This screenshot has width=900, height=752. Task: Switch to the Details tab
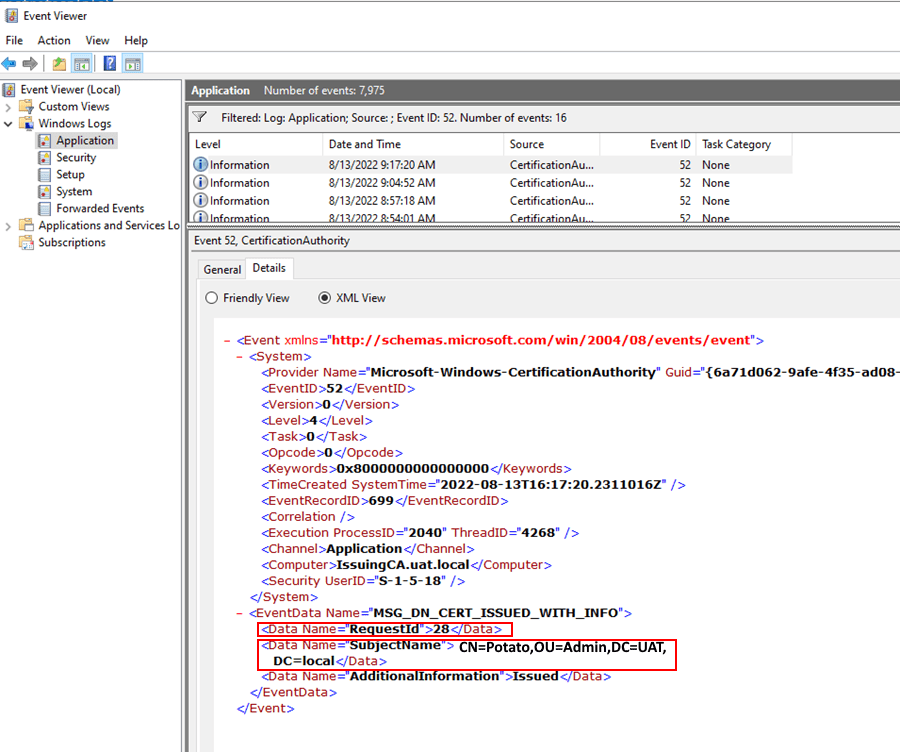pos(269,268)
